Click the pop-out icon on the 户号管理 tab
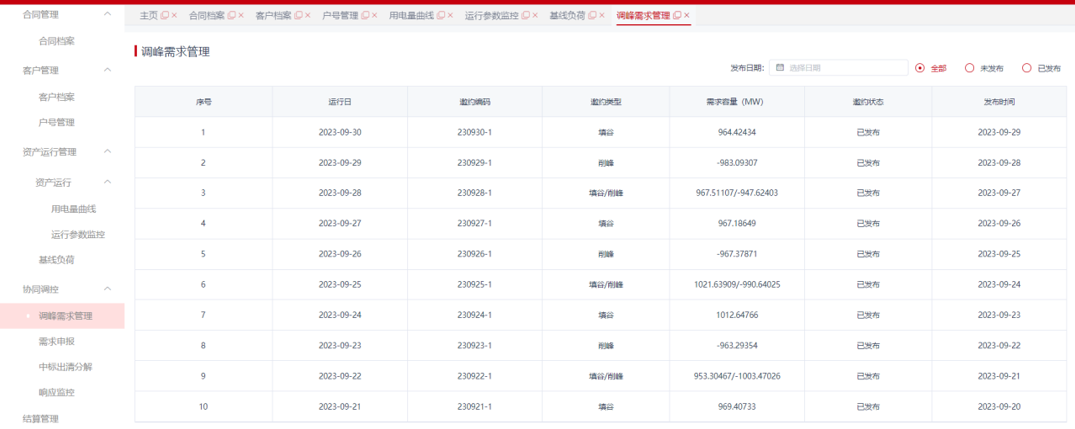This screenshot has width=1075, height=429. (365, 15)
